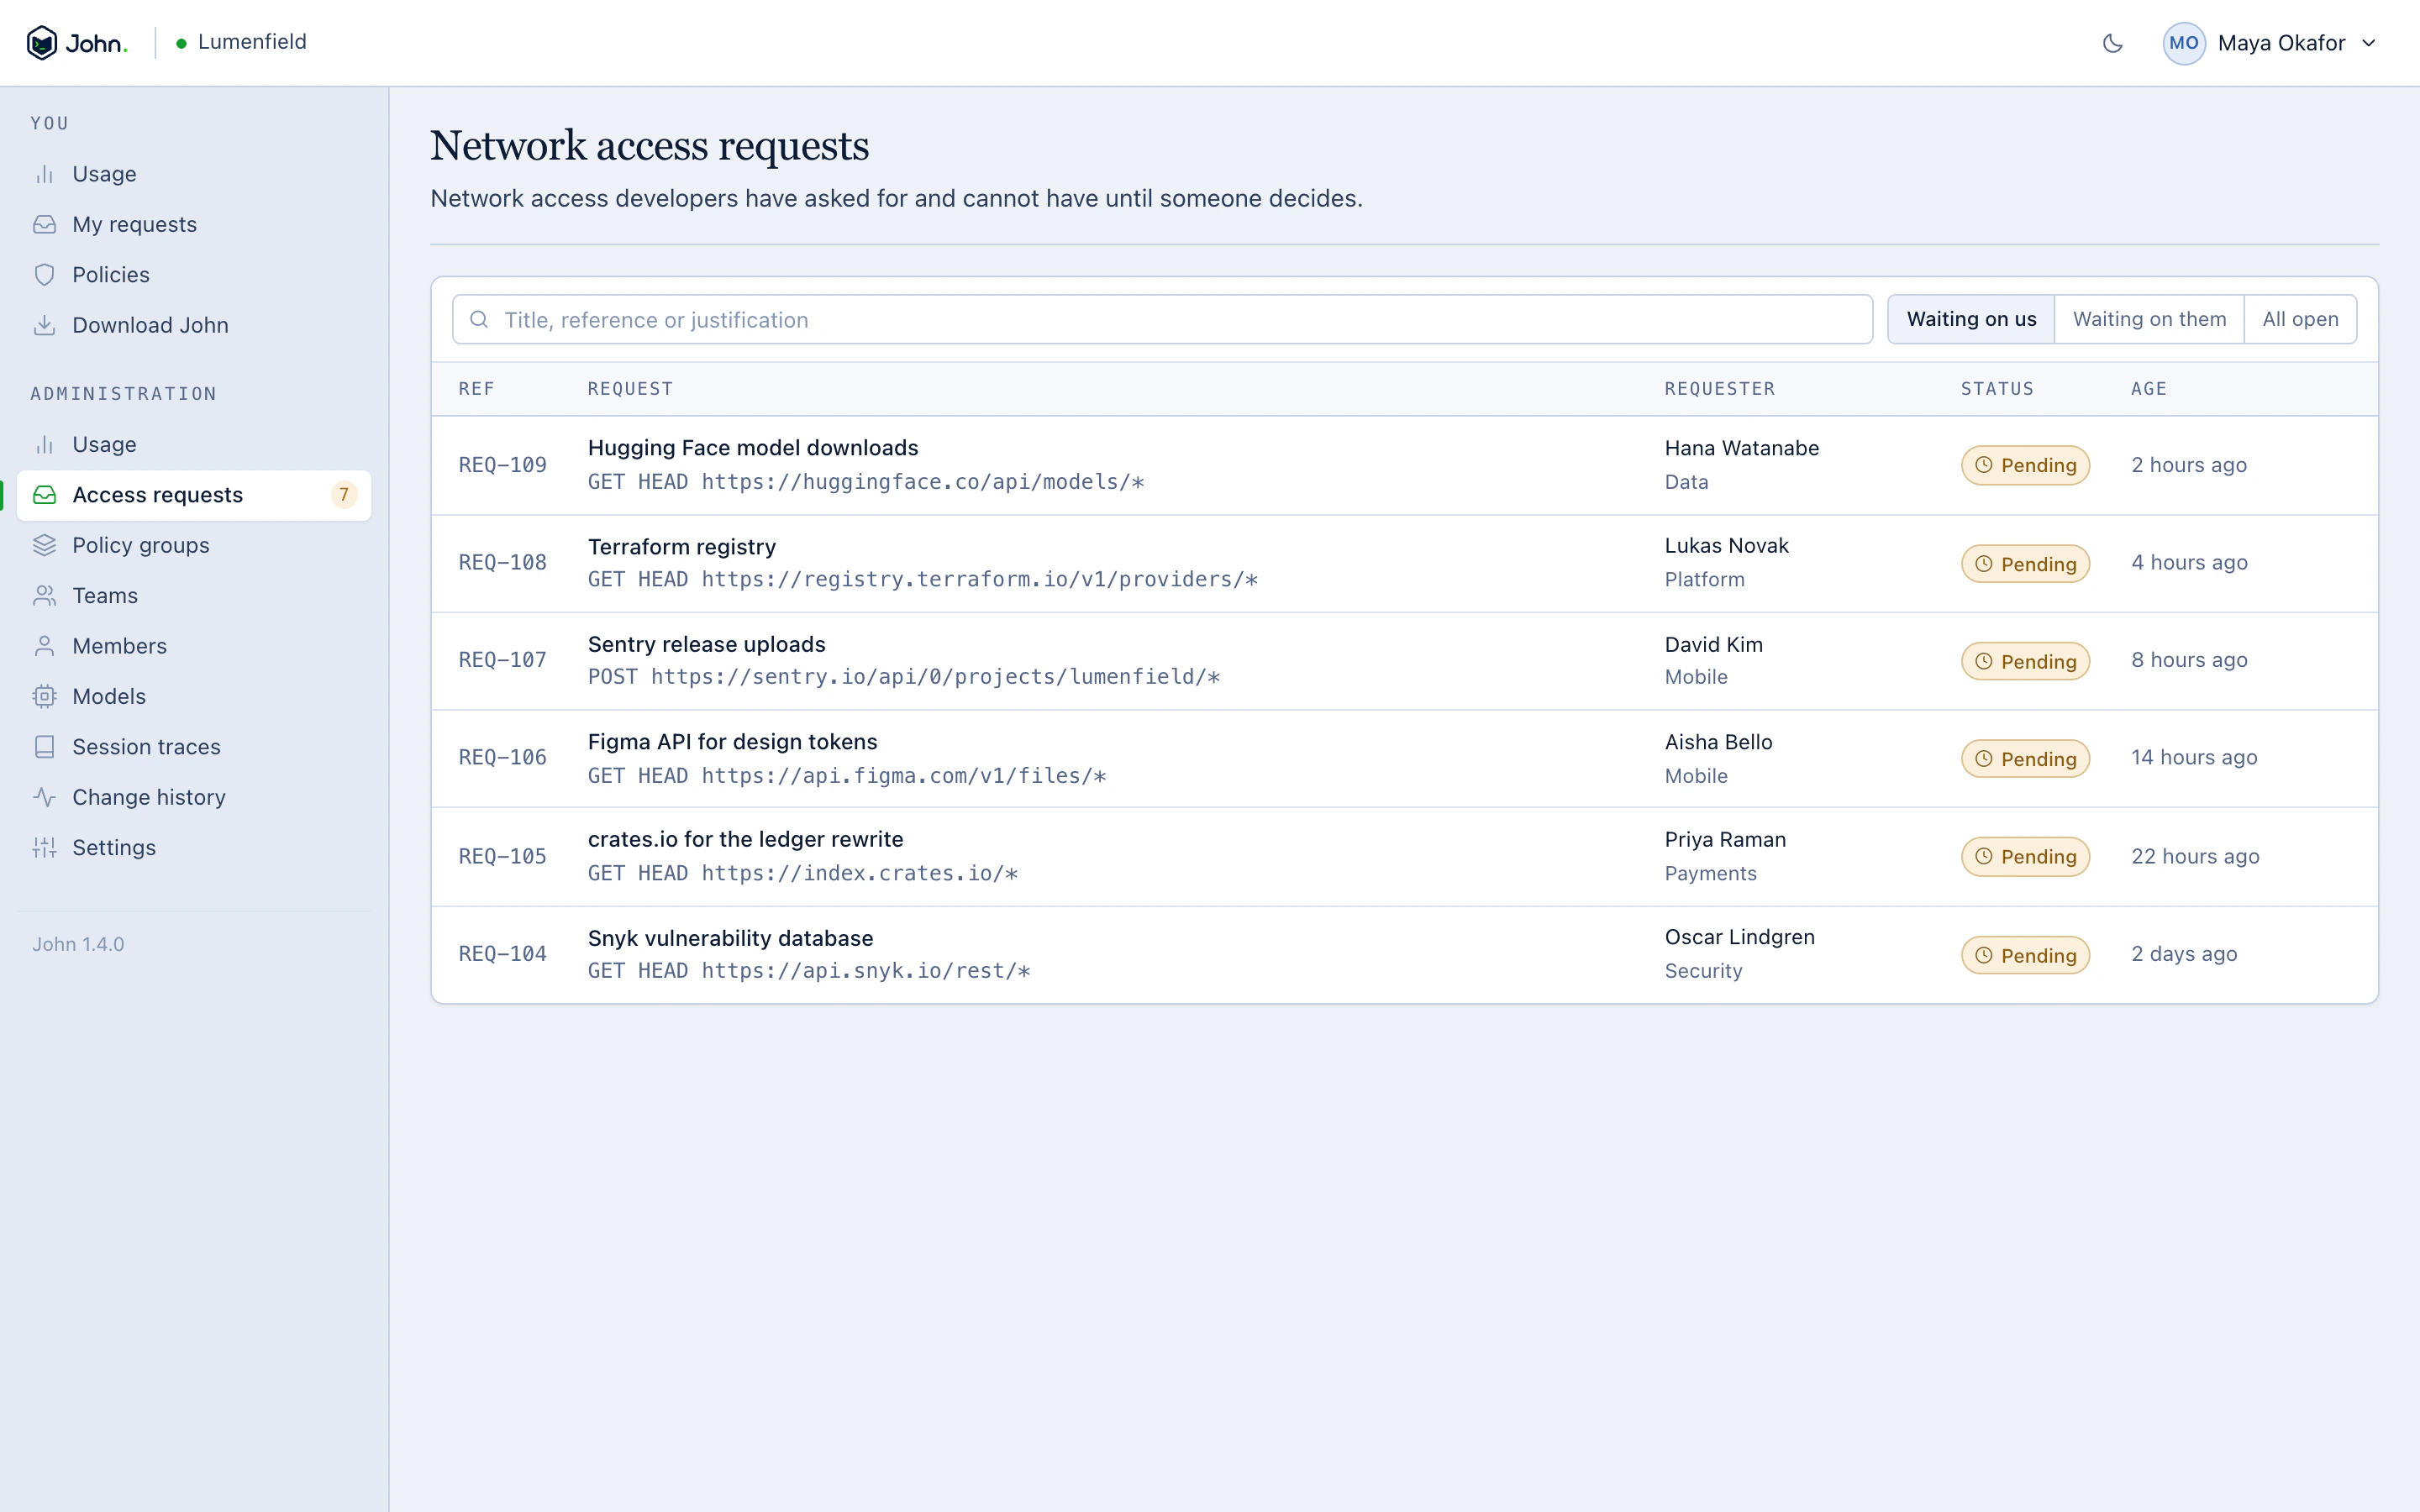Open Terraform registry request title
Viewport: 2420px width, 1512px height.
682,547
